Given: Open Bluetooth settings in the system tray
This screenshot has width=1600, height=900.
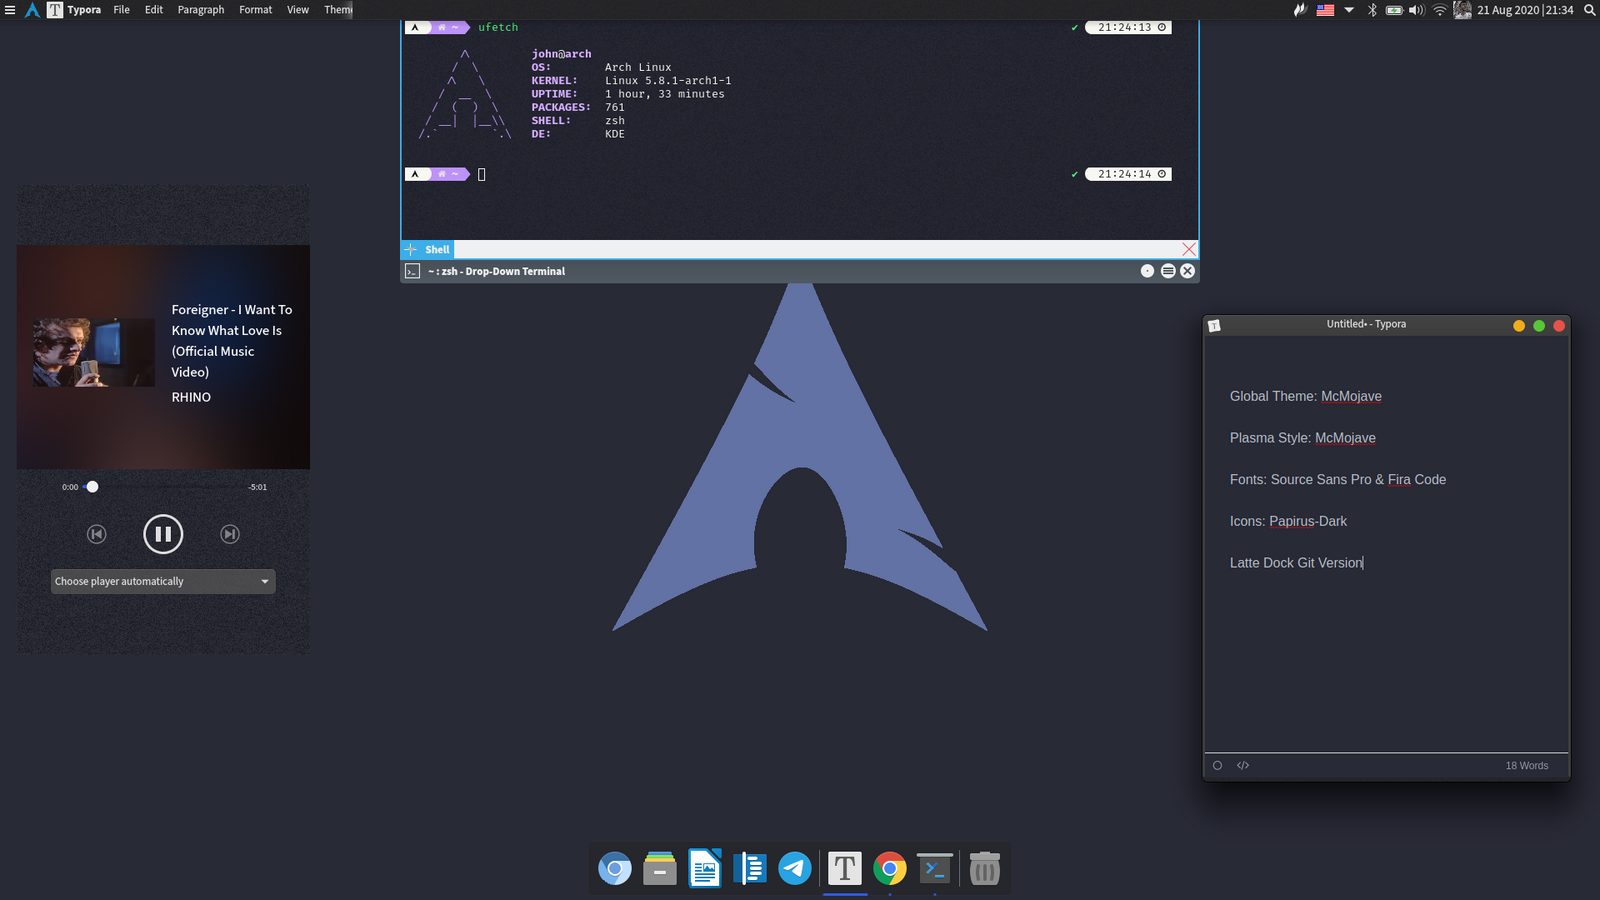Looking at the screenshot, I should (x=1372, y=10).
